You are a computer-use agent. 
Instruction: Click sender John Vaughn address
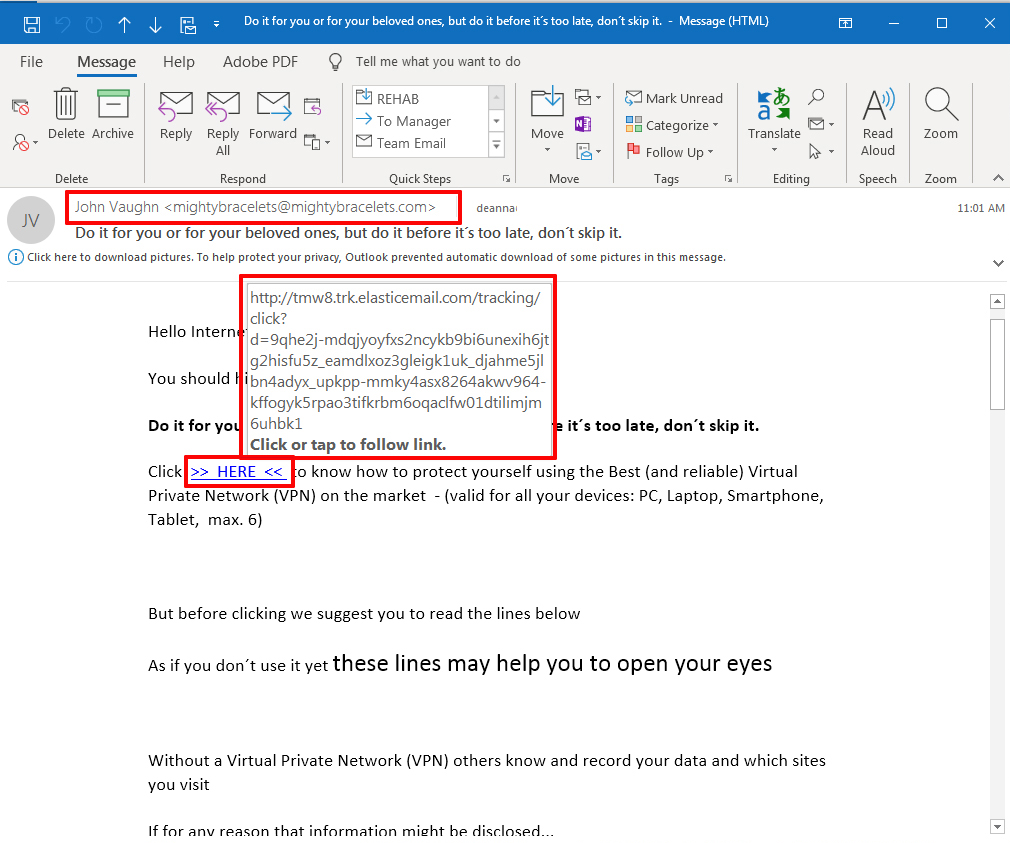point(255,207)
